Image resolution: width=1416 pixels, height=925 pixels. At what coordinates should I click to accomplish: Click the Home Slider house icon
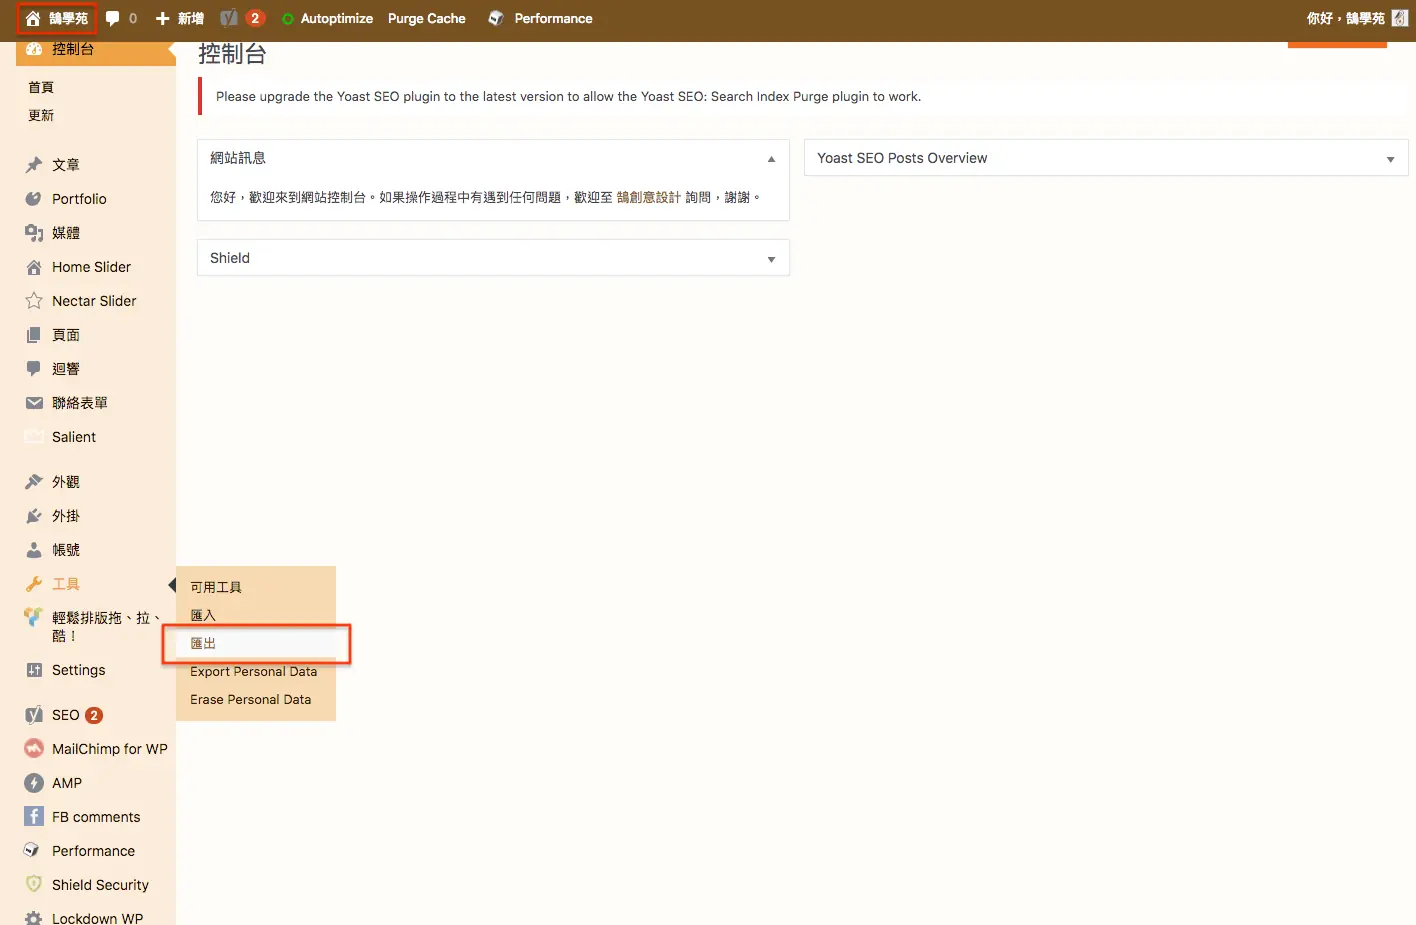(x=34, y=267)
